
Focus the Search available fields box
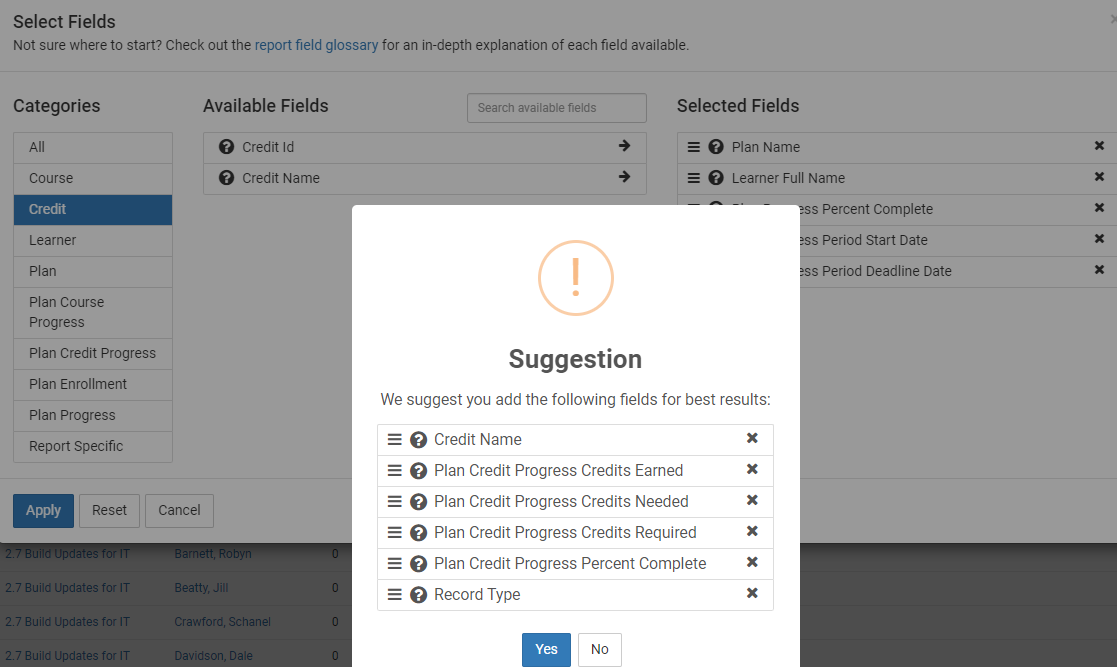pos(556,108)
